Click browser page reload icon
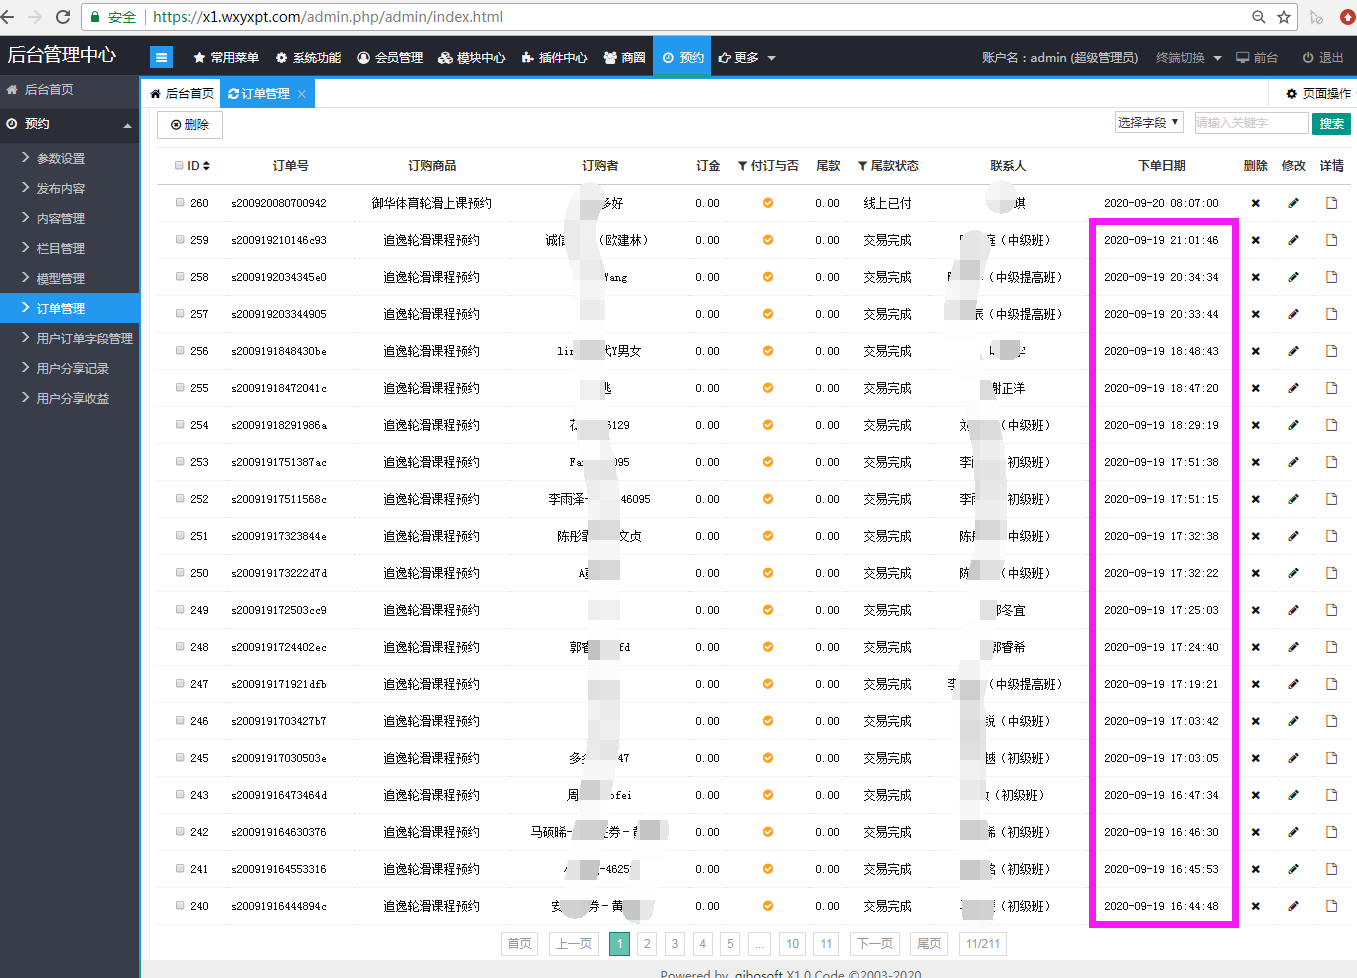The width and height of the screenshot is (1357, 978). (x=63, y=17)
